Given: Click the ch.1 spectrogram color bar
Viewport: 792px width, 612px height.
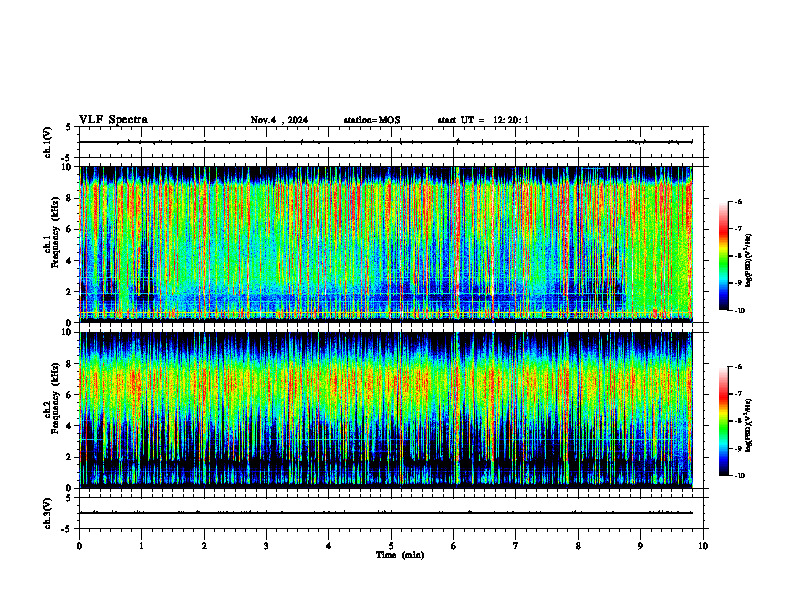Looking at the screenshot, I should 724,256.
